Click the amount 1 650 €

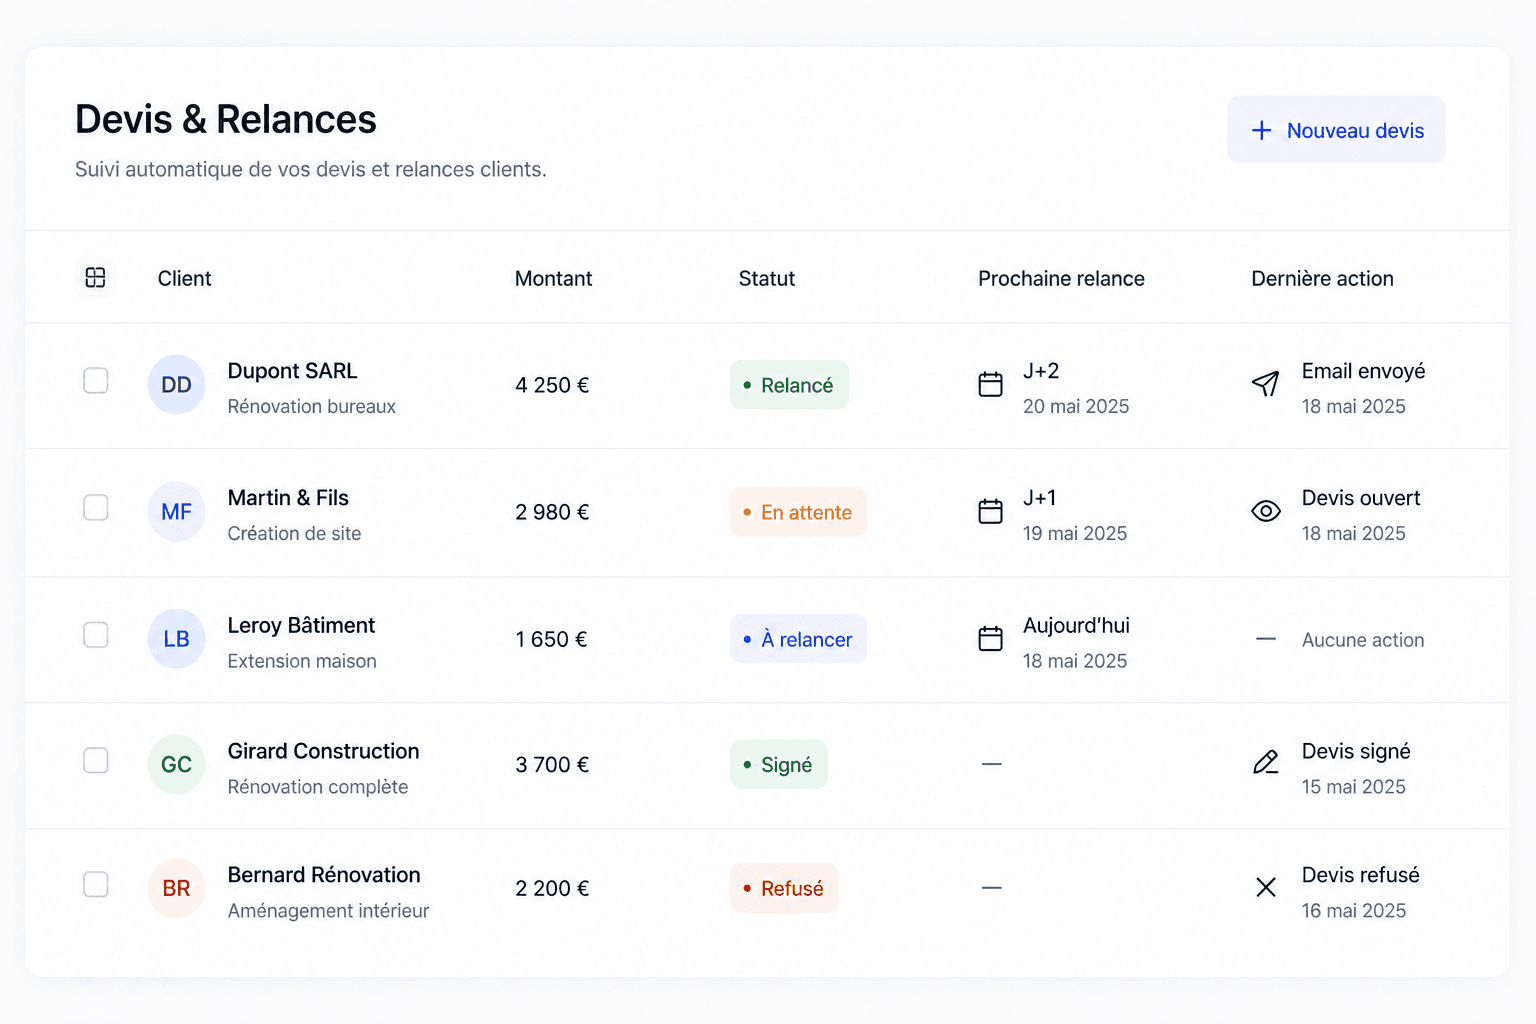point(551,639)
